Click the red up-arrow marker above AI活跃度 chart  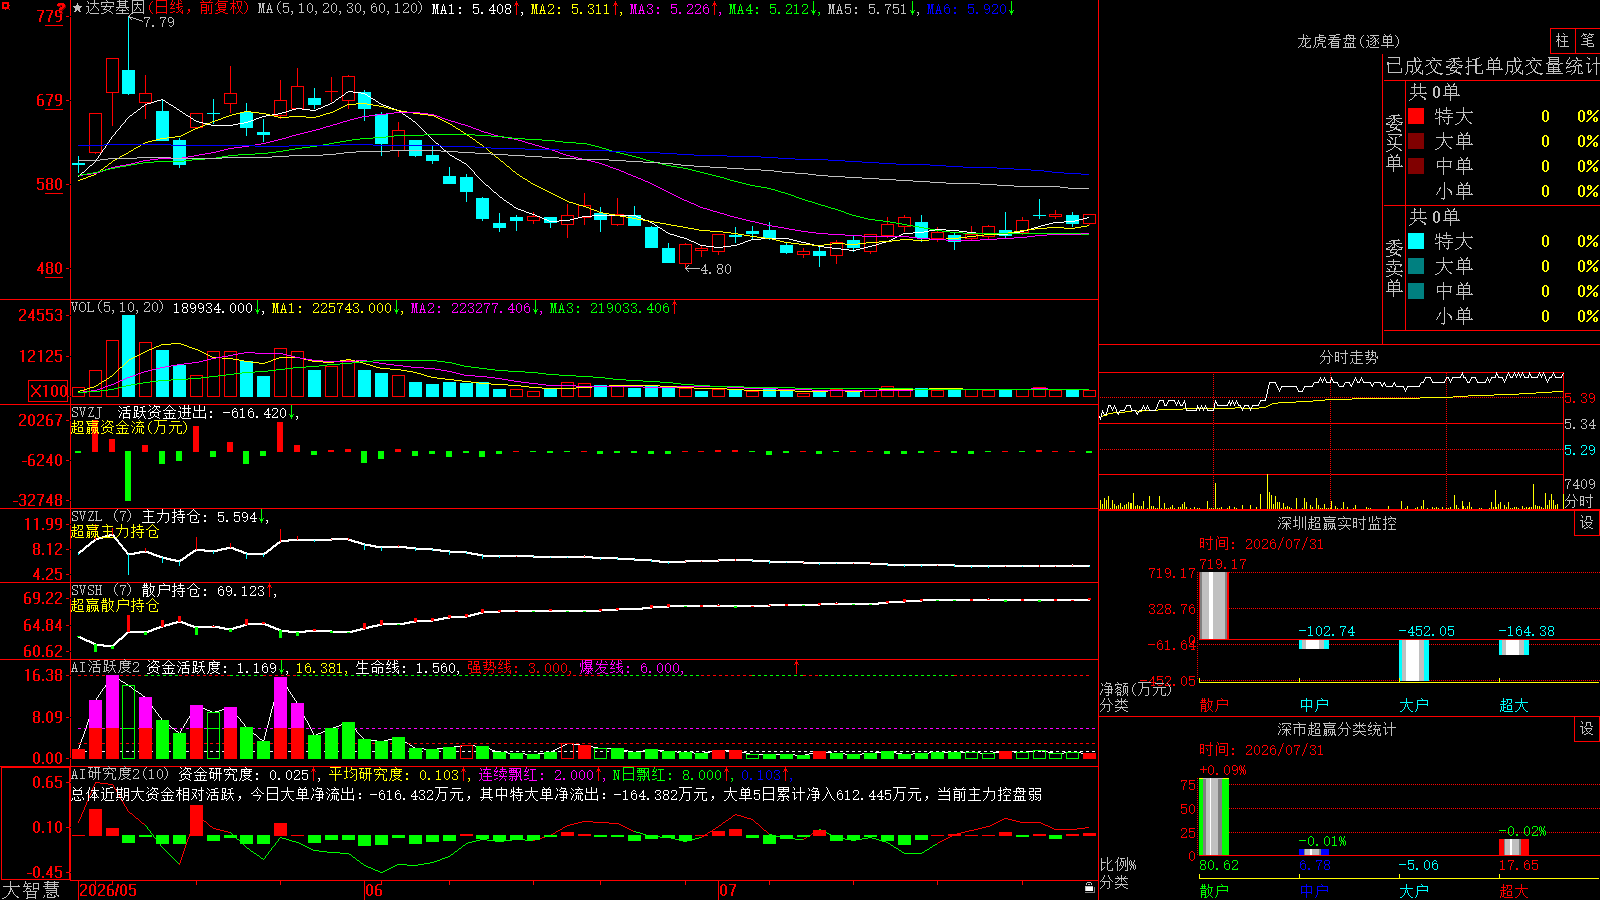[x=797, y=666]
